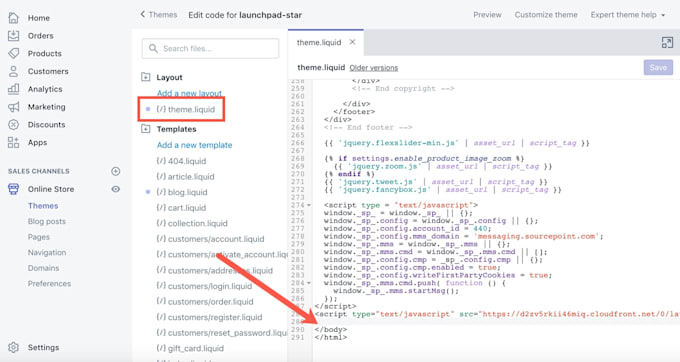Expand code editor to fullscreen
The height and width of the screenshot is (362, 680).
[x=667, y=42]
